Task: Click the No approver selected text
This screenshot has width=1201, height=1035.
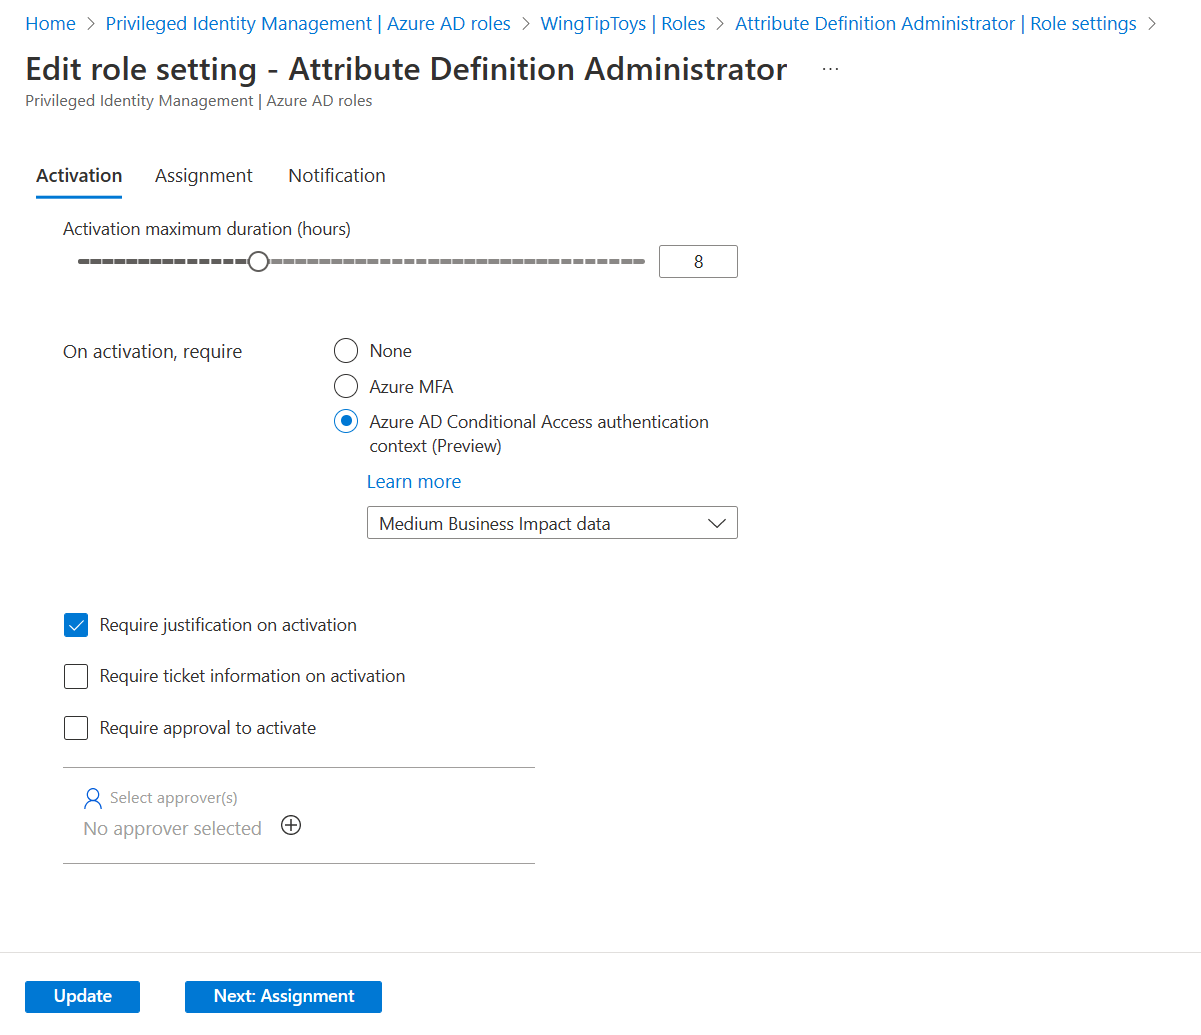Action: (172, 829)
